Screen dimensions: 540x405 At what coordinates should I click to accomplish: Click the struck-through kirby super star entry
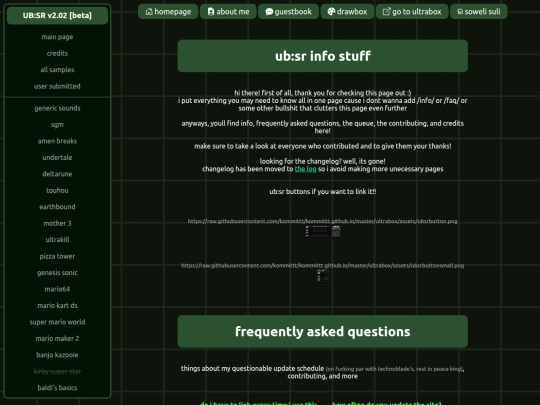57,371
